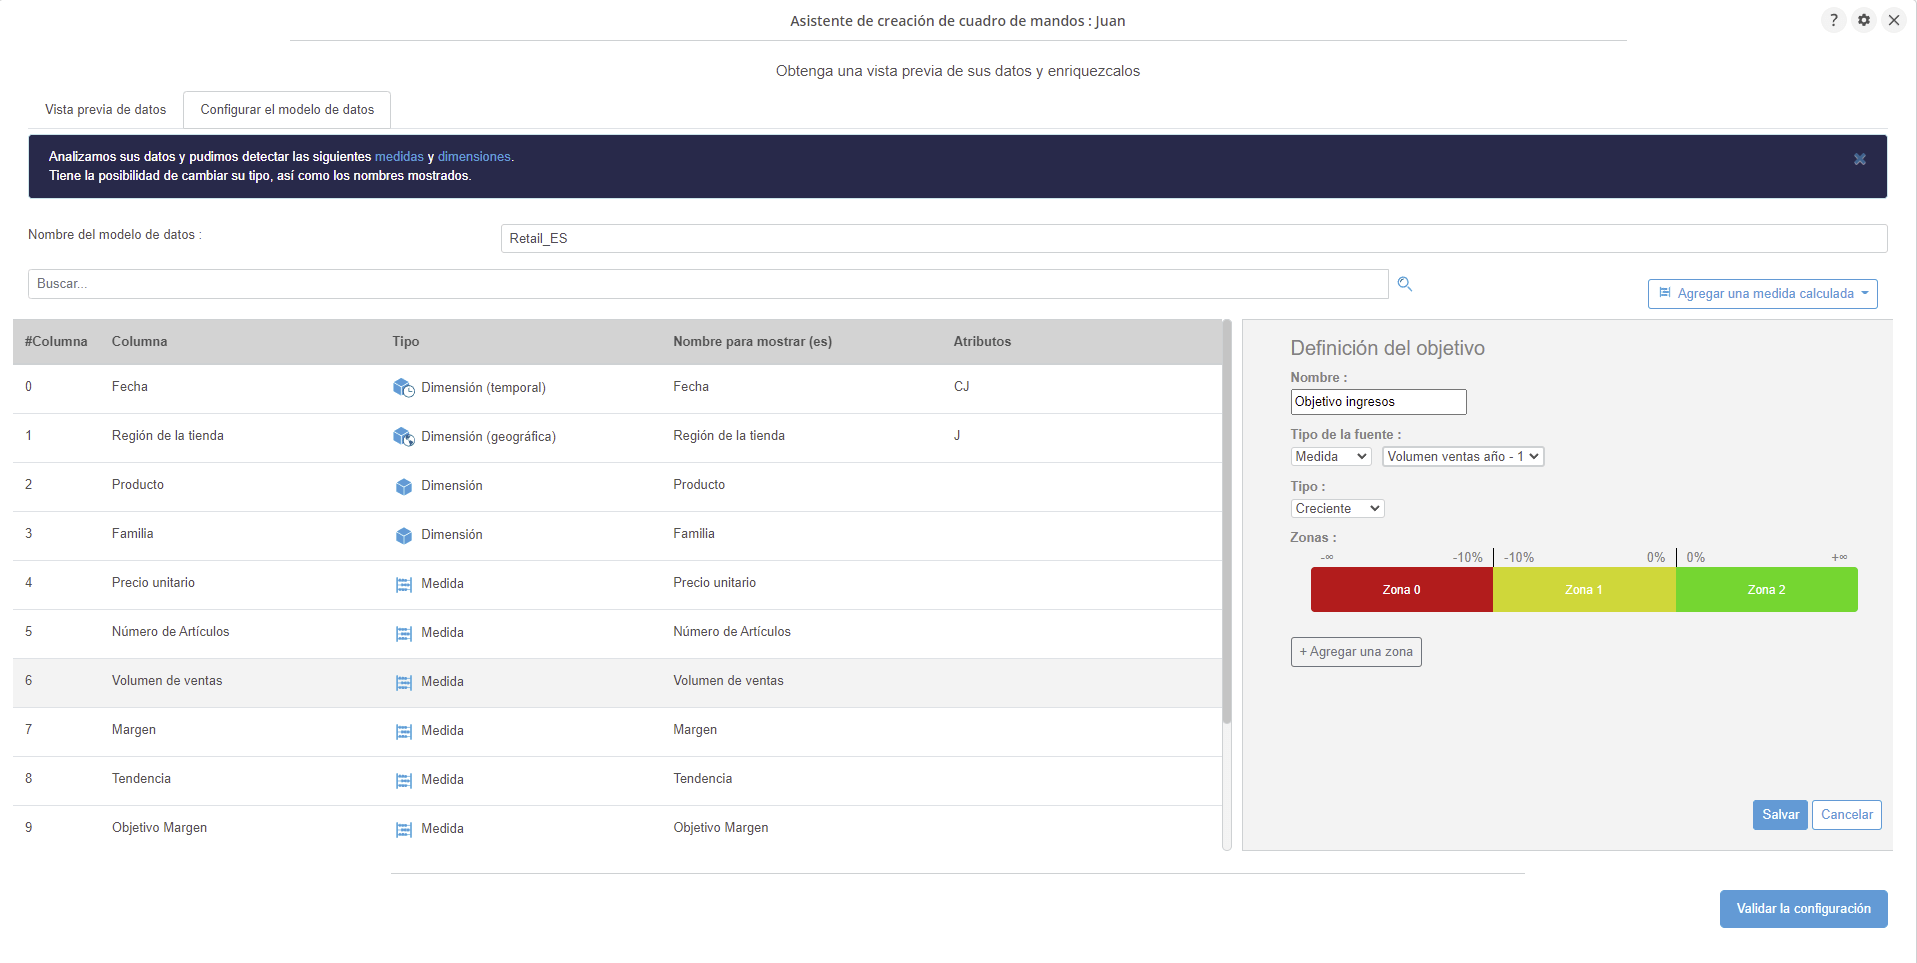Click column name Producto
This screenshot has width=1917, height=963.
point(138,485)
